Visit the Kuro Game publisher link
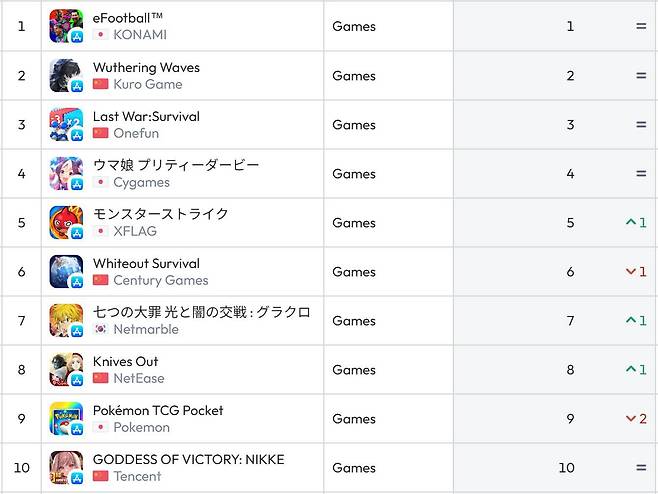 [147, 84]
